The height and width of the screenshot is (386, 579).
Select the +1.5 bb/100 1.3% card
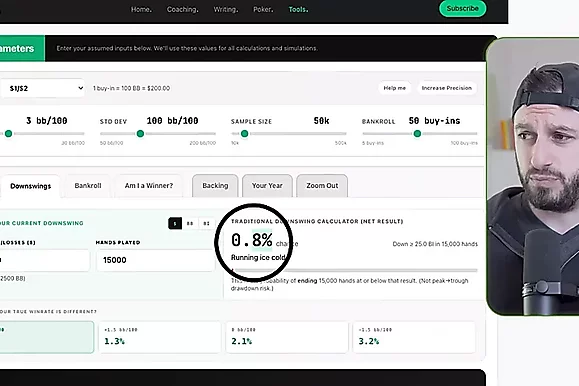tap(160, 337)
